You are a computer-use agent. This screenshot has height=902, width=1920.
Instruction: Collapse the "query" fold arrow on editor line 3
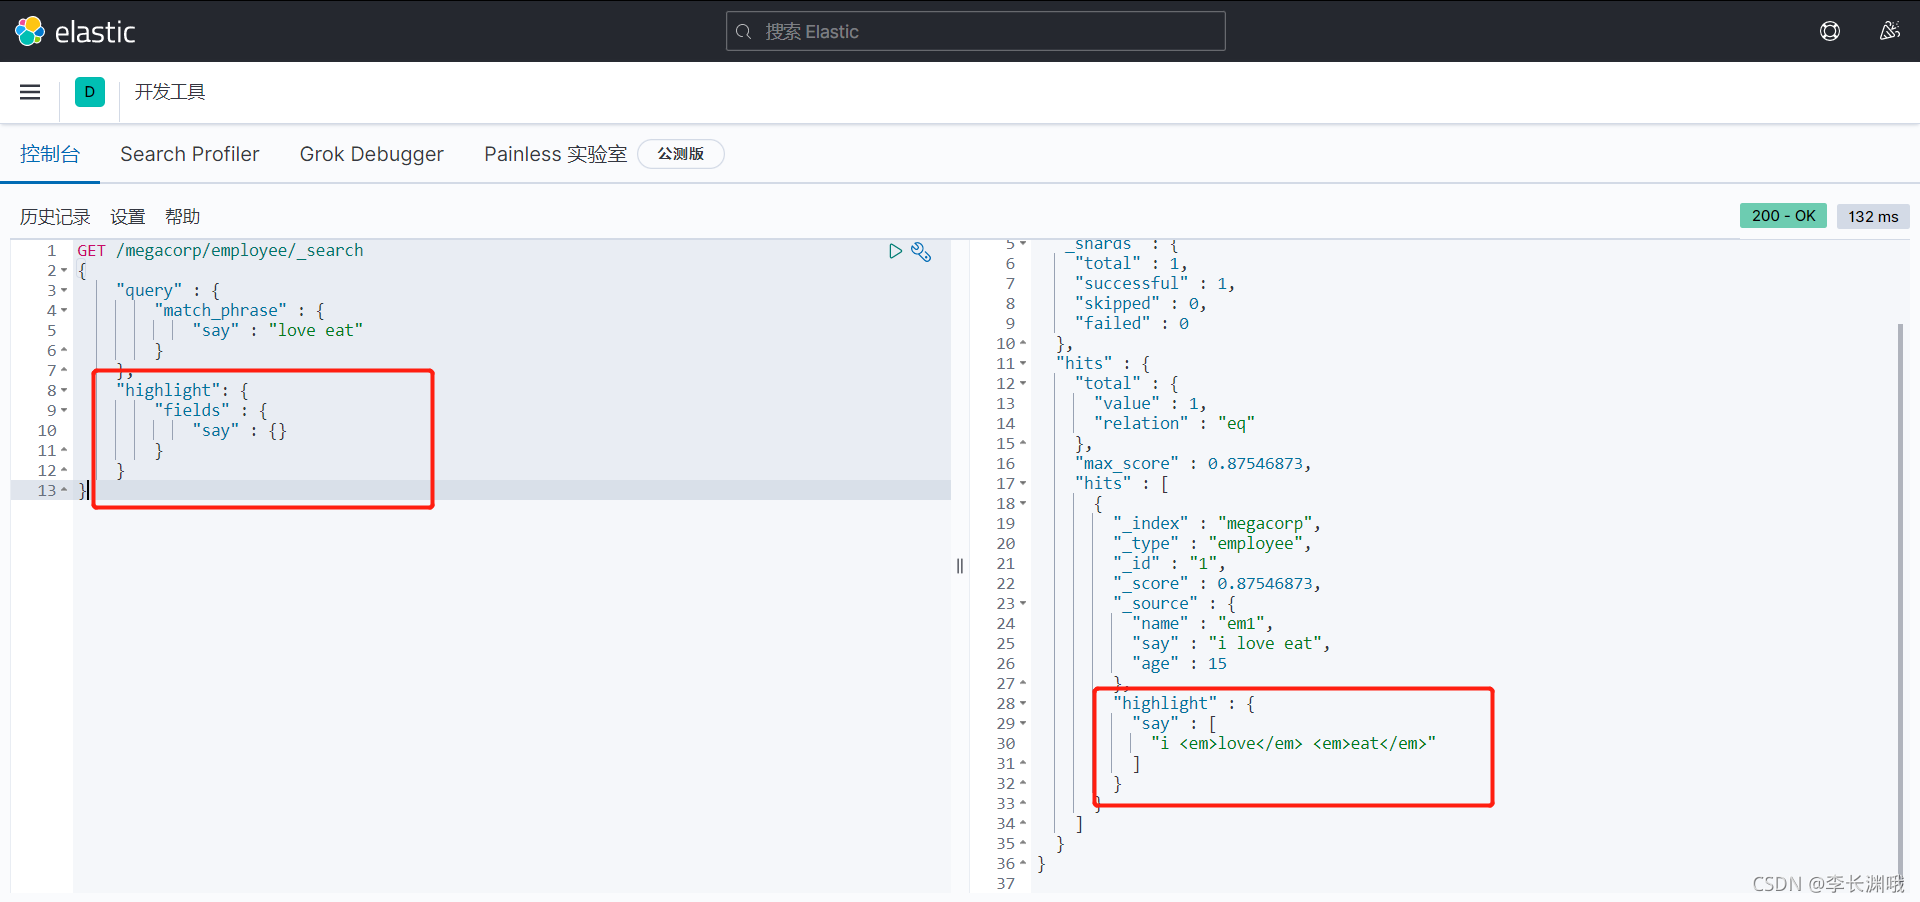point(64,291)
